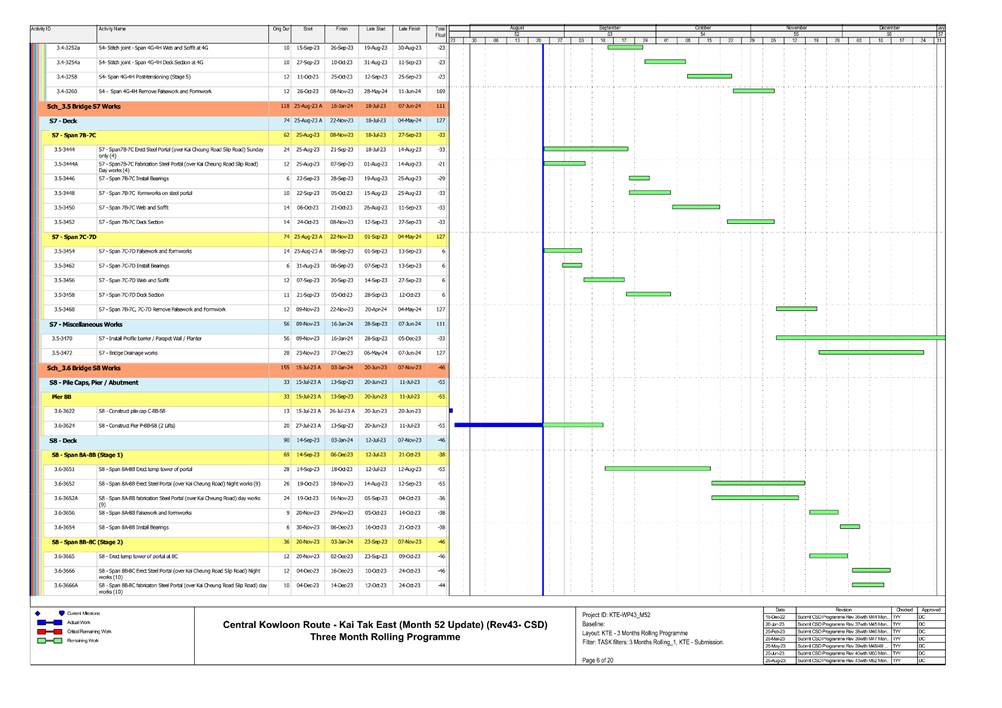Click the green Remaining Work legend icon
The width and height of the screenshot is (1002, 708).
tap(49, 642)
